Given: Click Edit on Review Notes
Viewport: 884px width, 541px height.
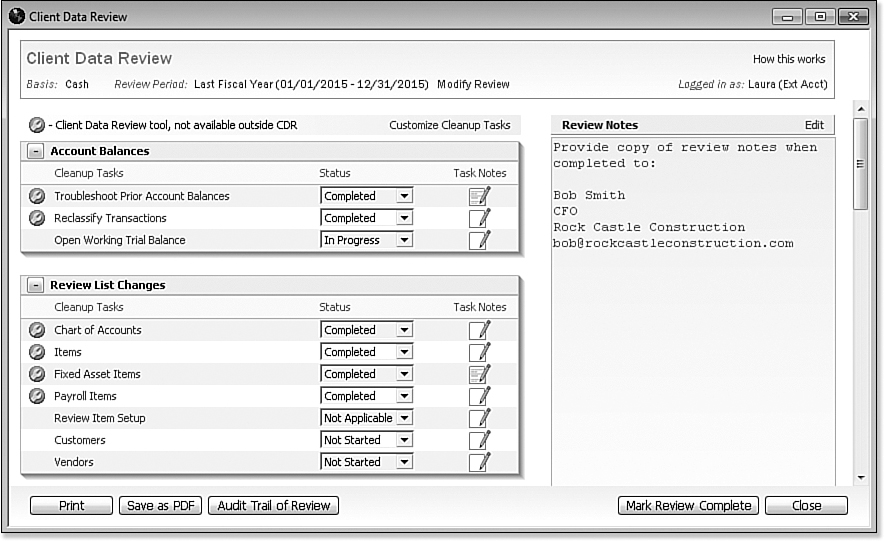Looking at the screenshot, I should [814, 125].
